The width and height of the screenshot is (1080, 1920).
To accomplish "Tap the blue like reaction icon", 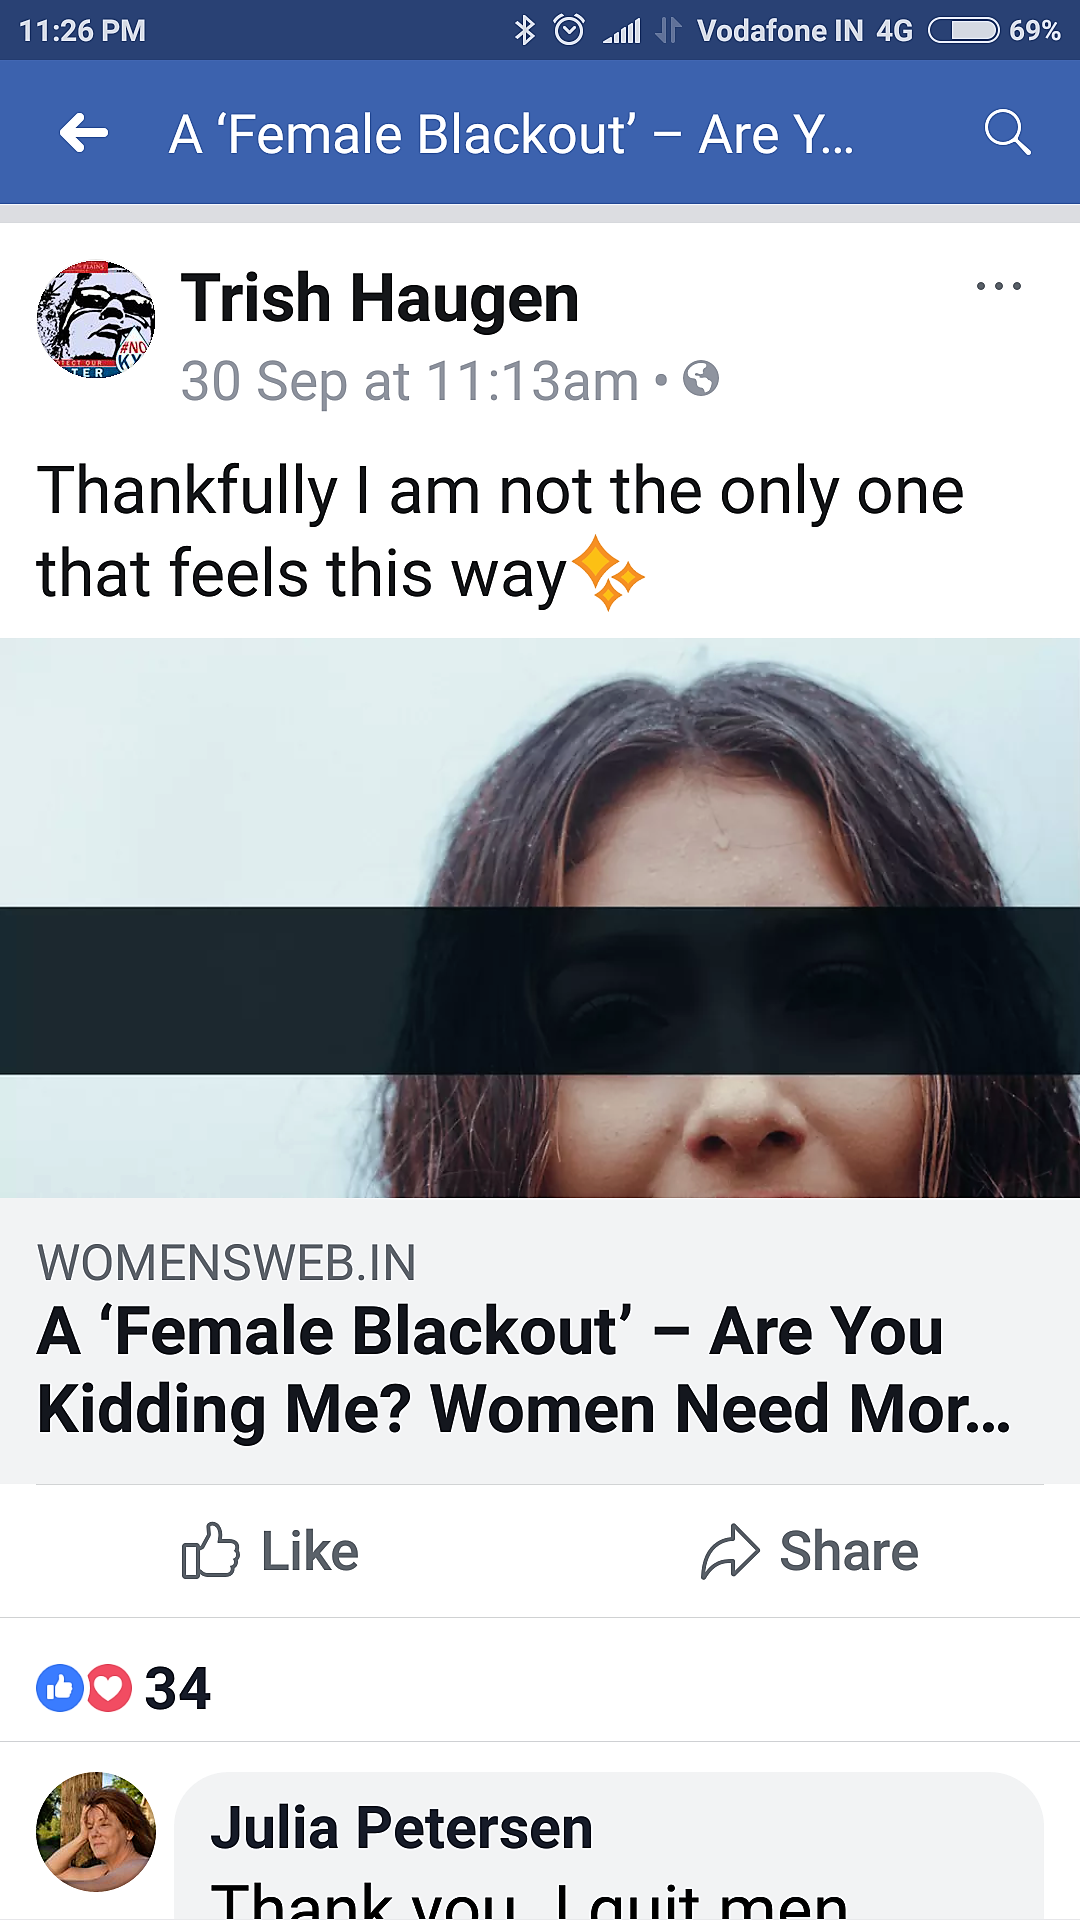I will (60, 1688).
